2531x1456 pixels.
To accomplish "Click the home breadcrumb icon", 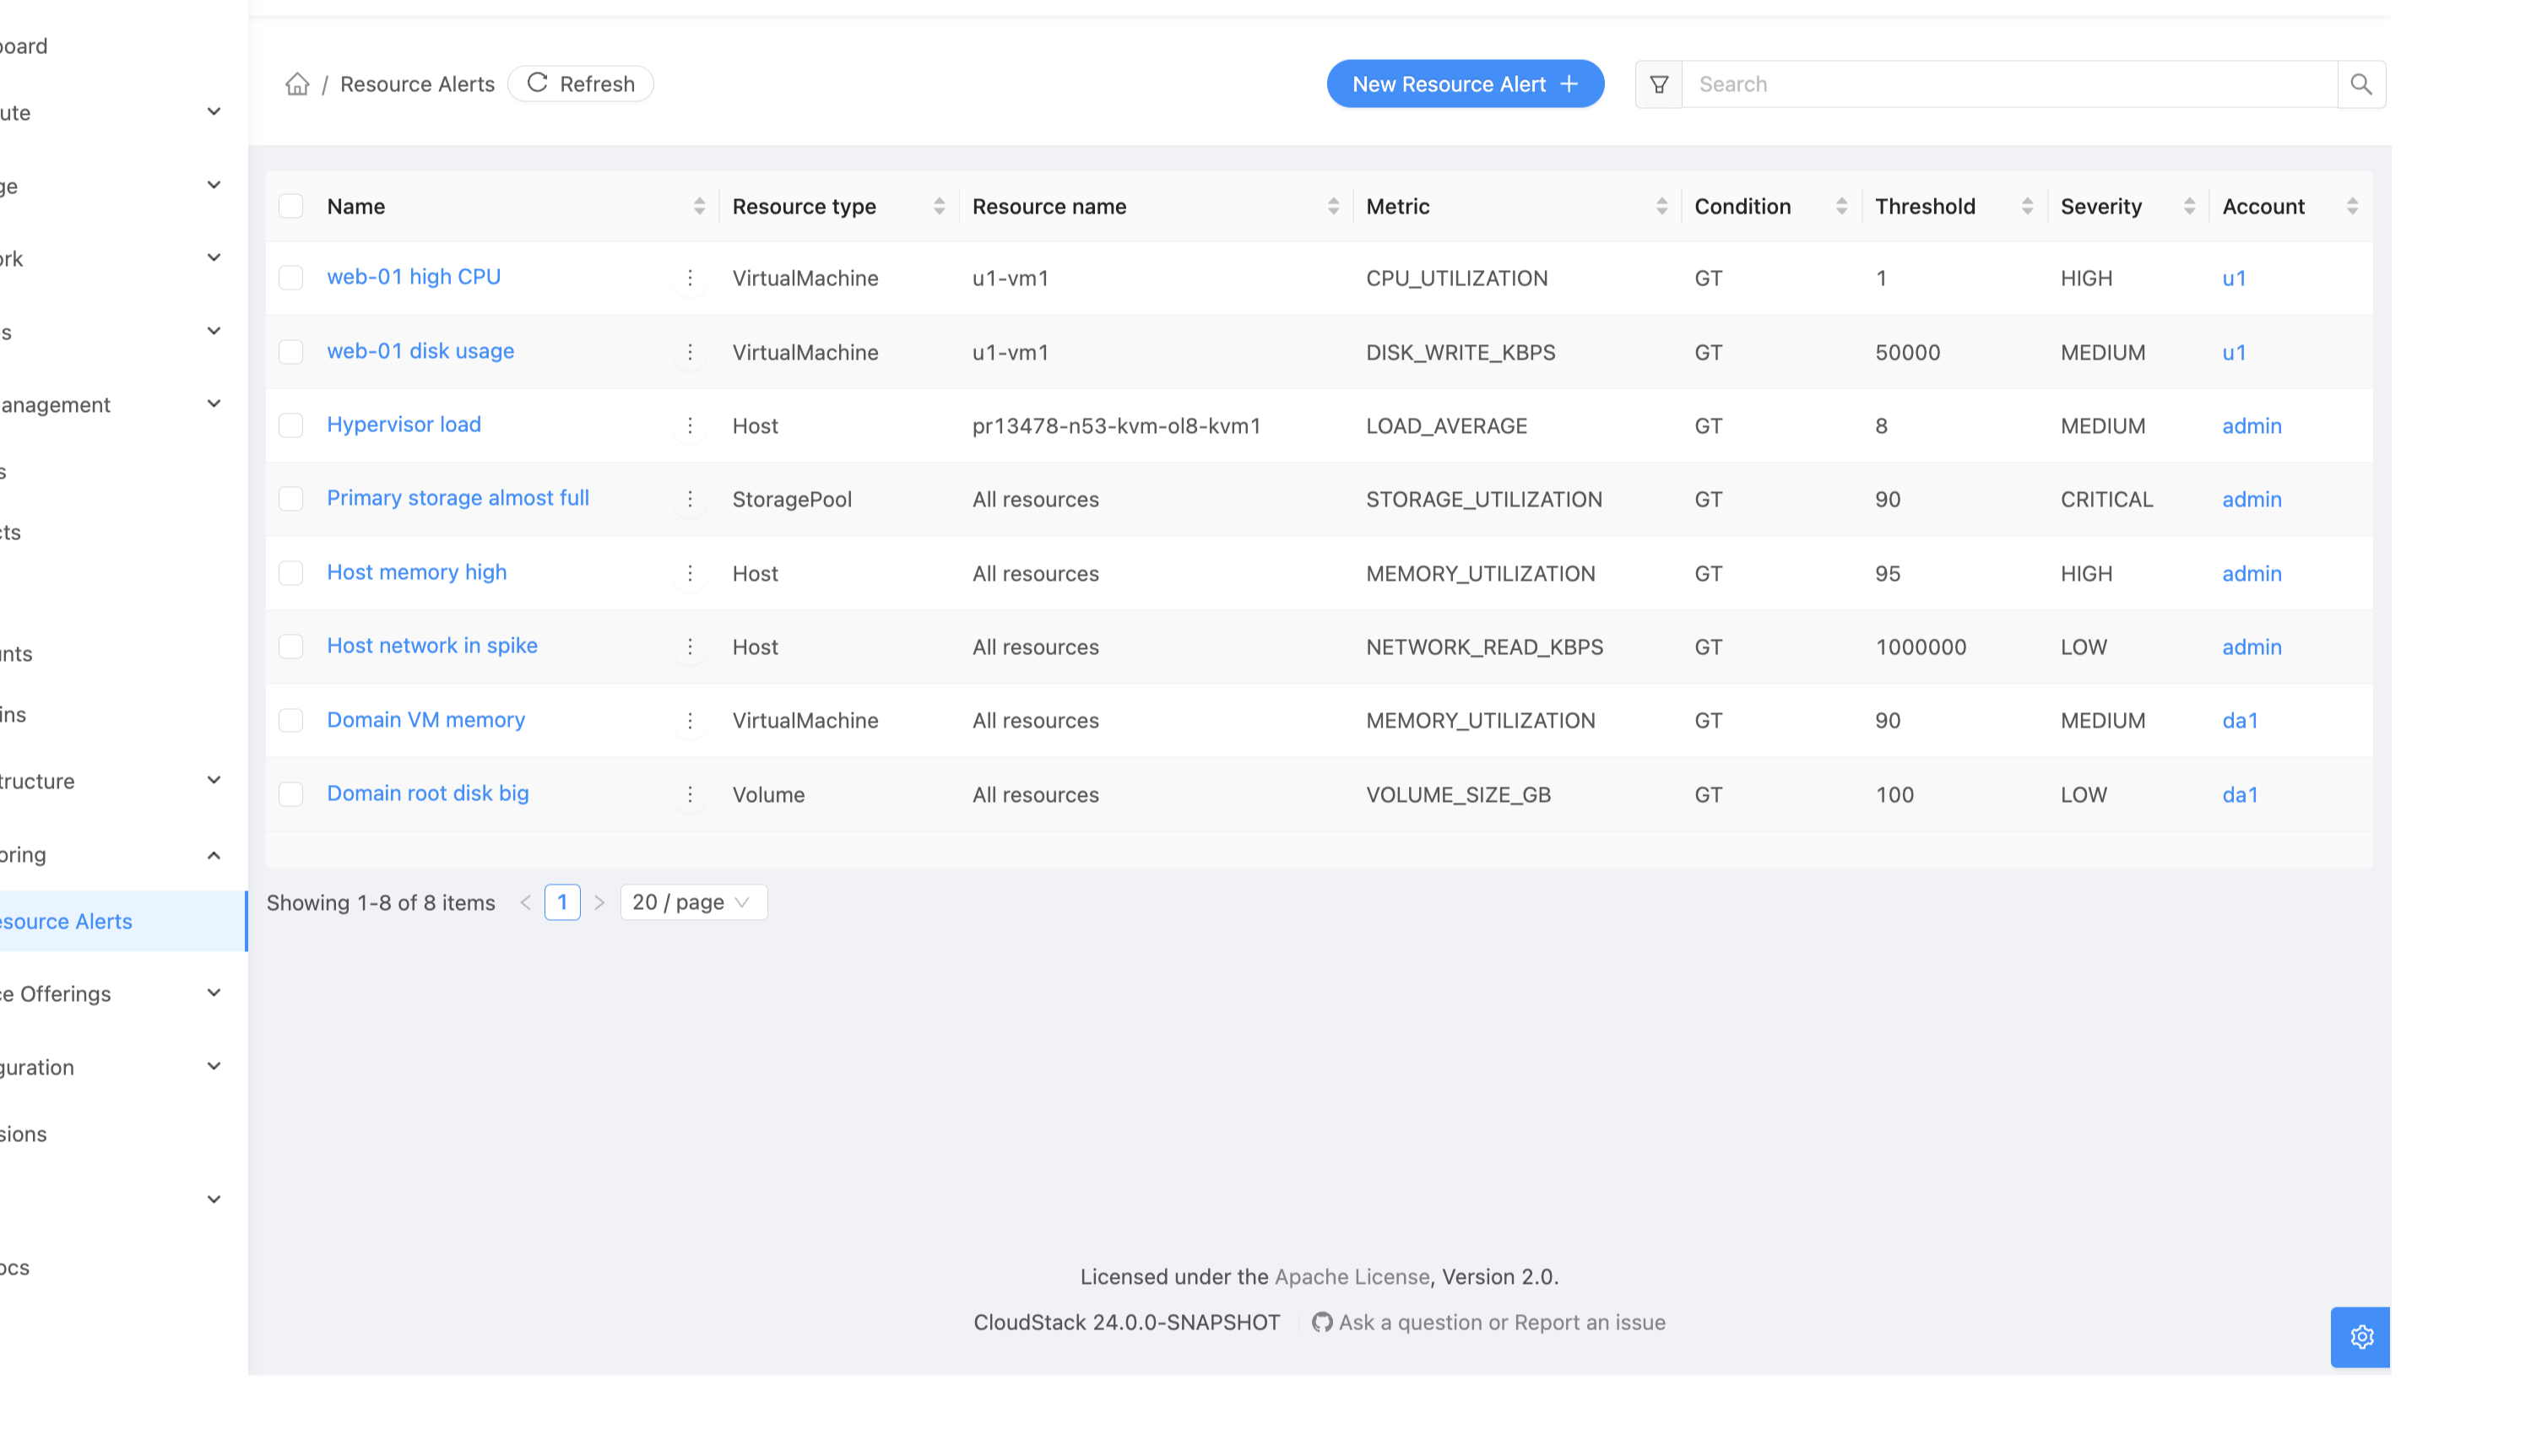I will [x=297, y=84].
